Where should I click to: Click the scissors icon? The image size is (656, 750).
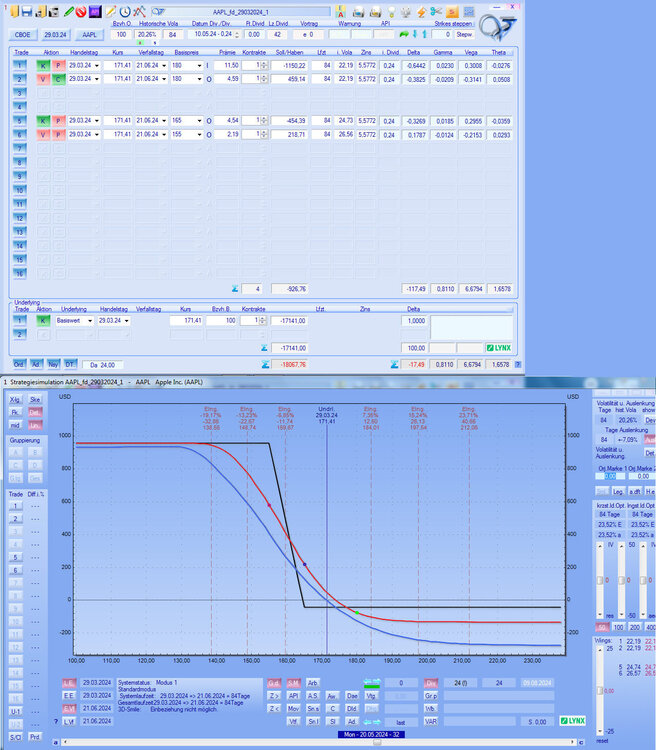click(x=436, y=11)
